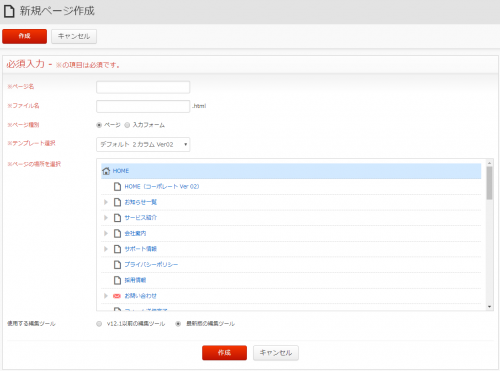Click page icon of HOME (コーポレート Ver 02)
Screen dimensions: 500x371
(x=117, y=186)
